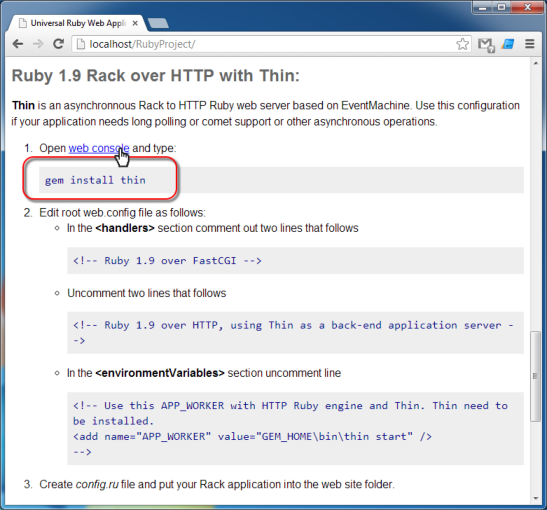The image size is (547, 510).
Task: Go forward to the next page
Action: coord(38,44)
